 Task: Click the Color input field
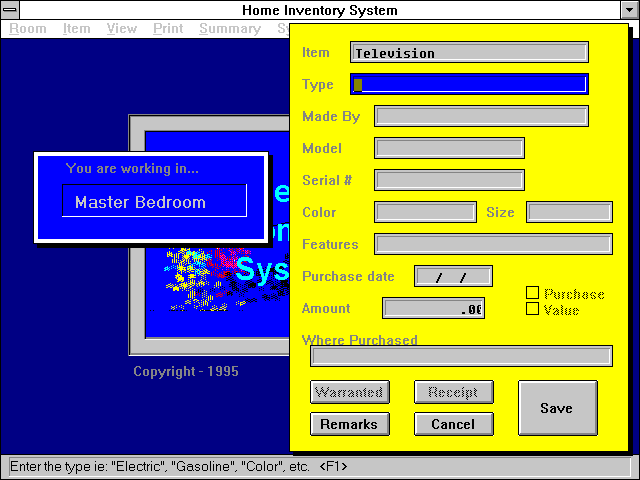[425, 212]
